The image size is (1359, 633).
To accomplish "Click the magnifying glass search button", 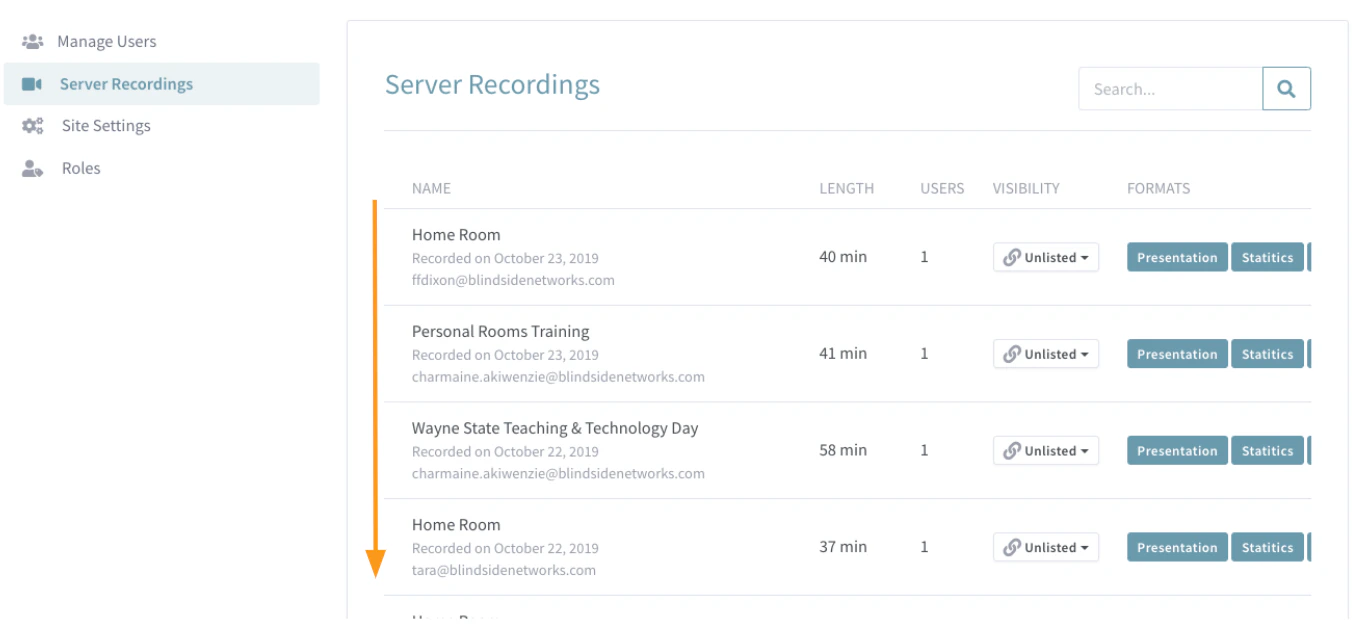I will (x=1286, y=89).
